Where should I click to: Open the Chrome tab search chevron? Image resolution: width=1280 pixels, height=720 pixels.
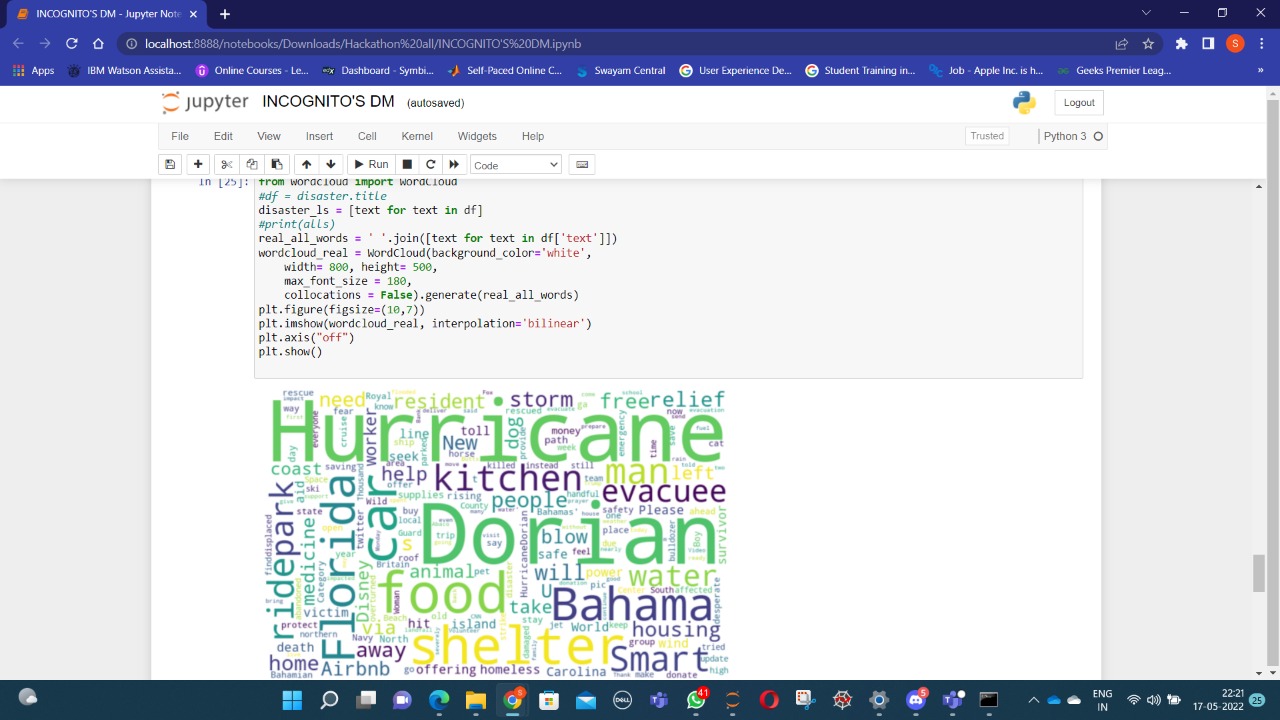coord(1146,13)
